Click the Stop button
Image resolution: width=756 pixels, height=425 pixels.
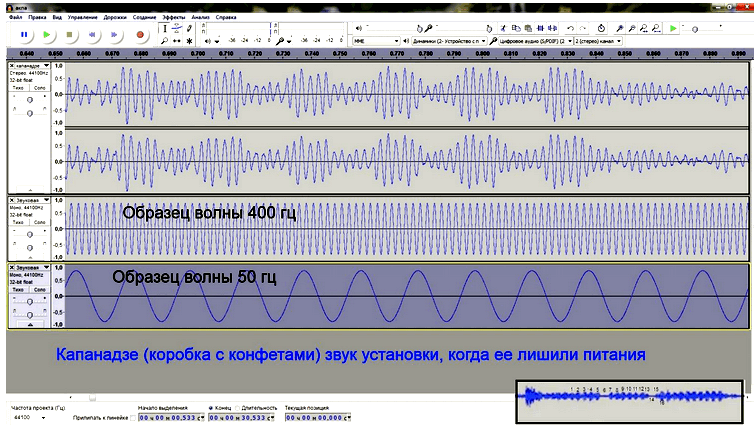point(70,34)
